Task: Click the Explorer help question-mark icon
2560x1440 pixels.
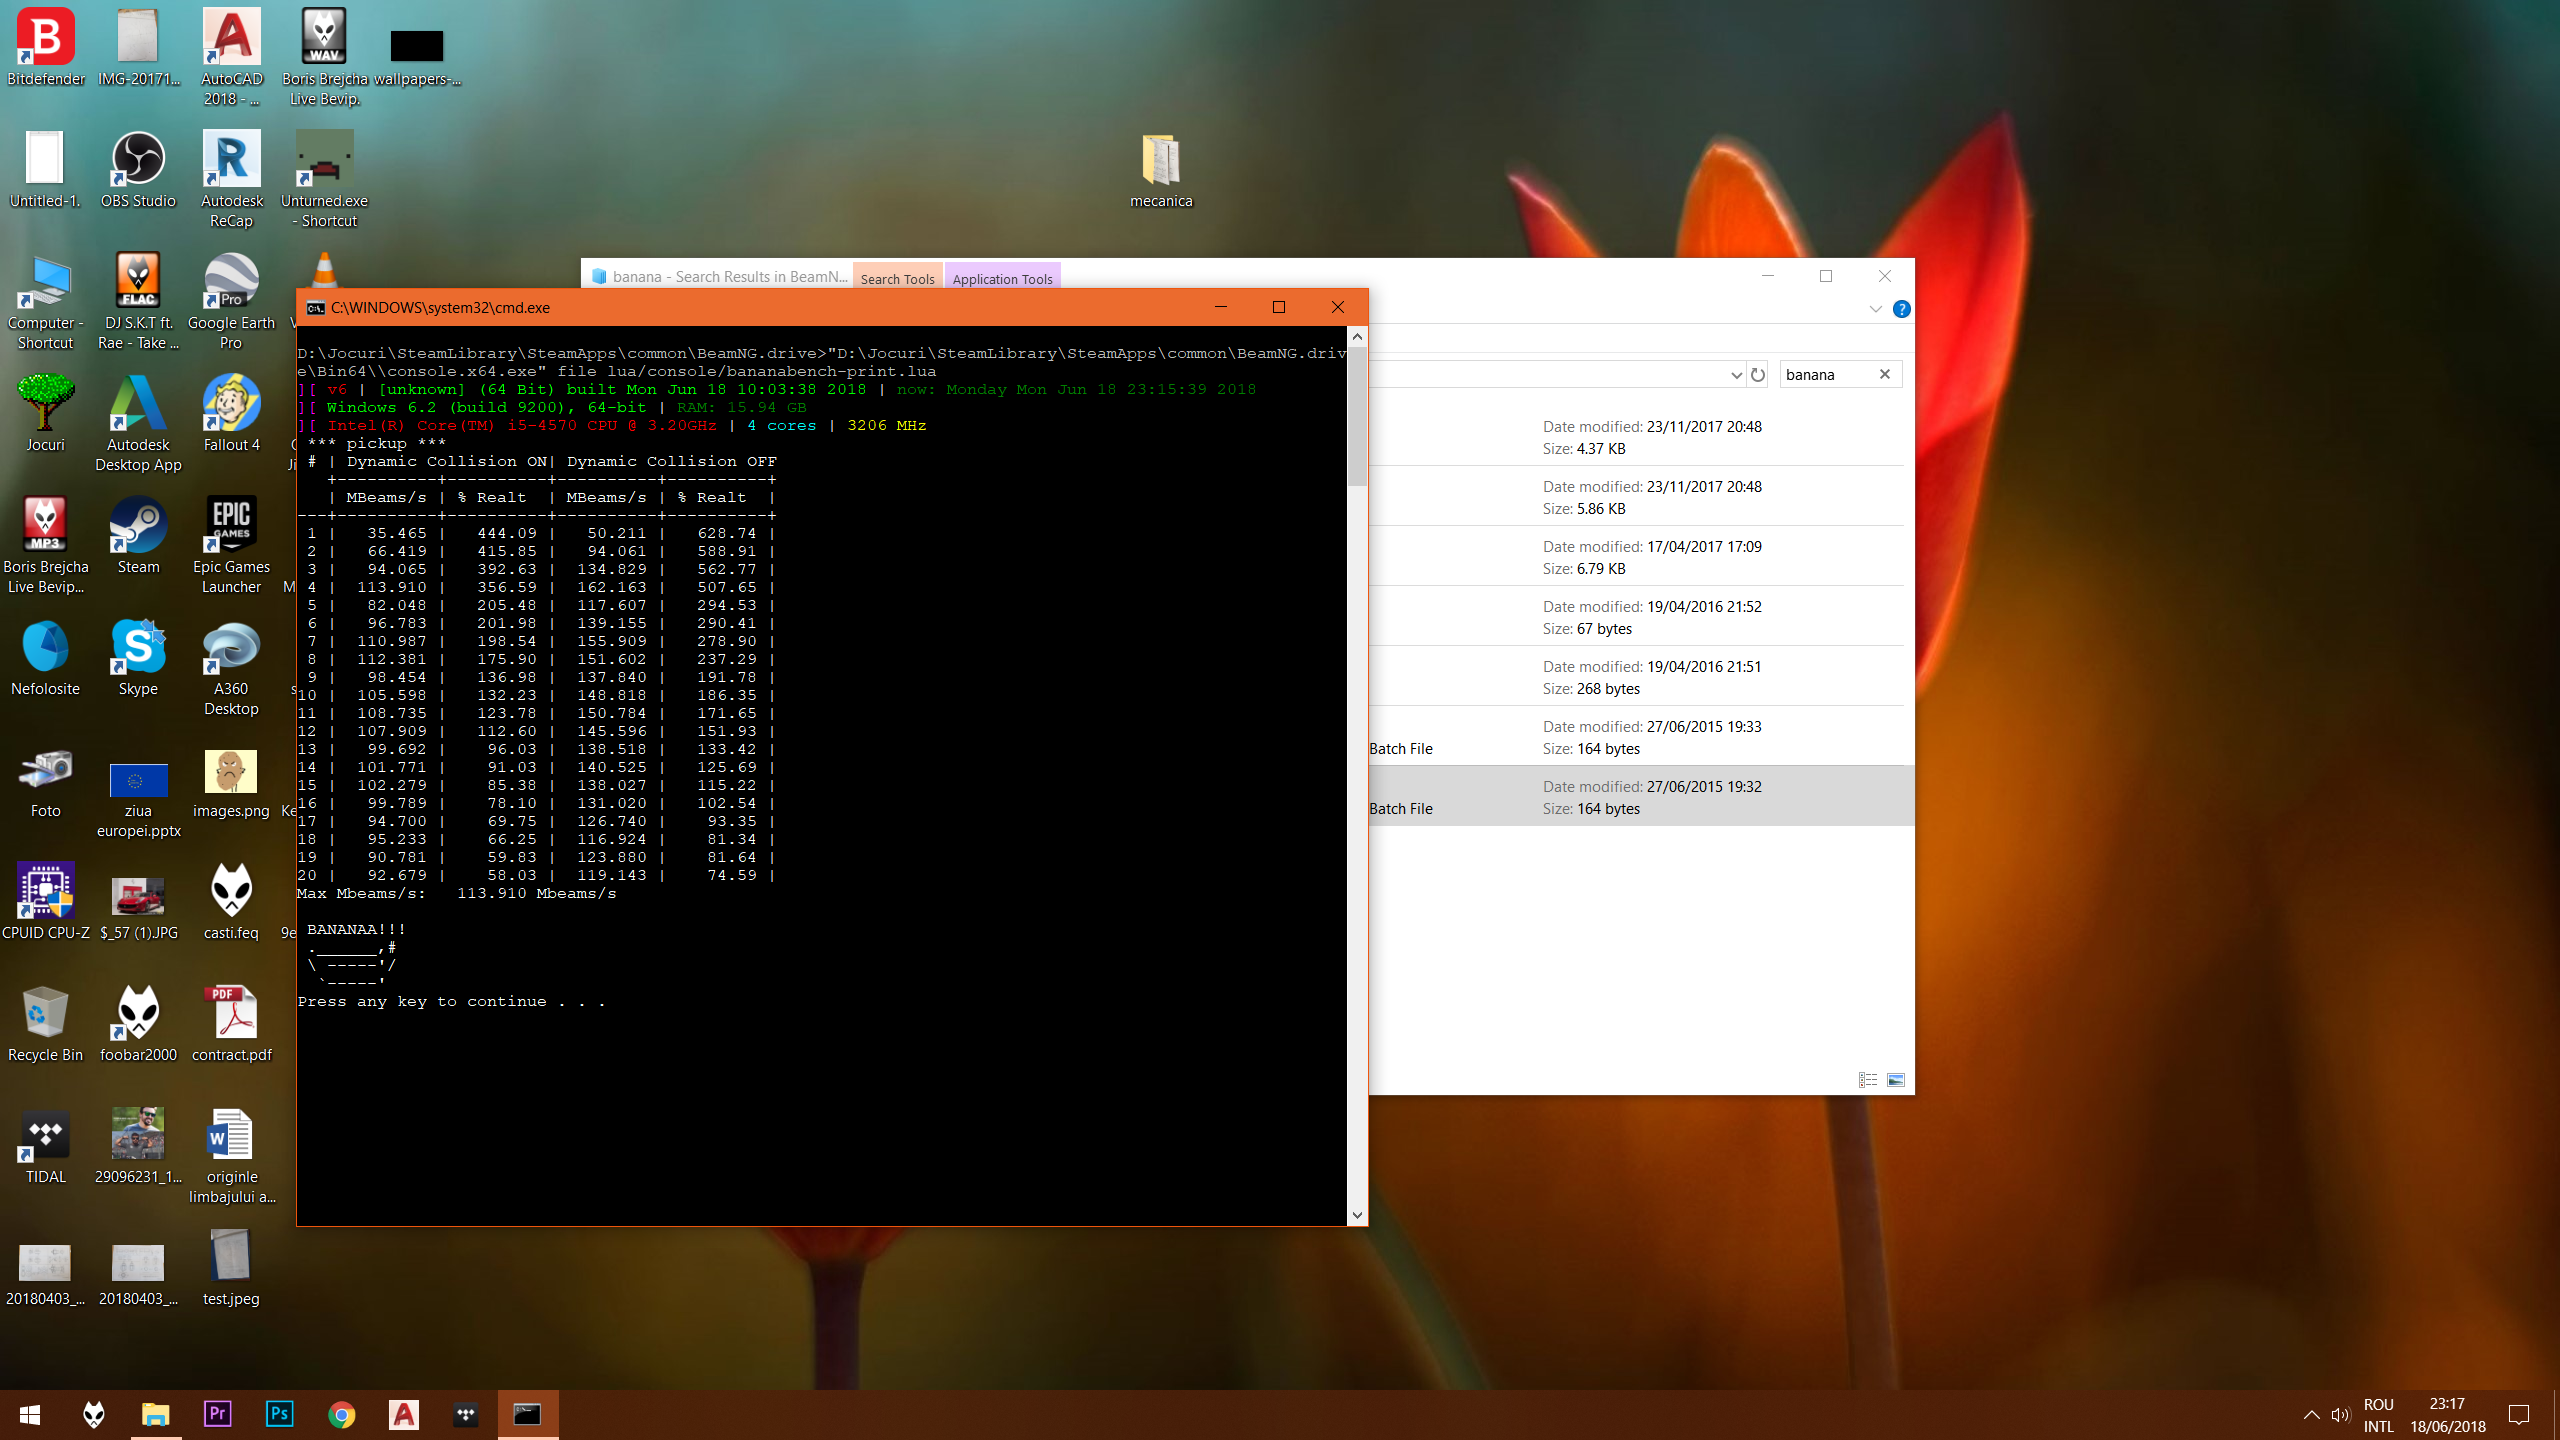Action: (x=1902, y=309)
